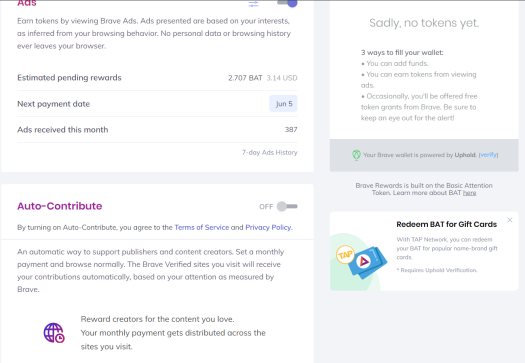Click the Uphold verify link
Viewport: 525px width, 363px height.
[488, 155]
